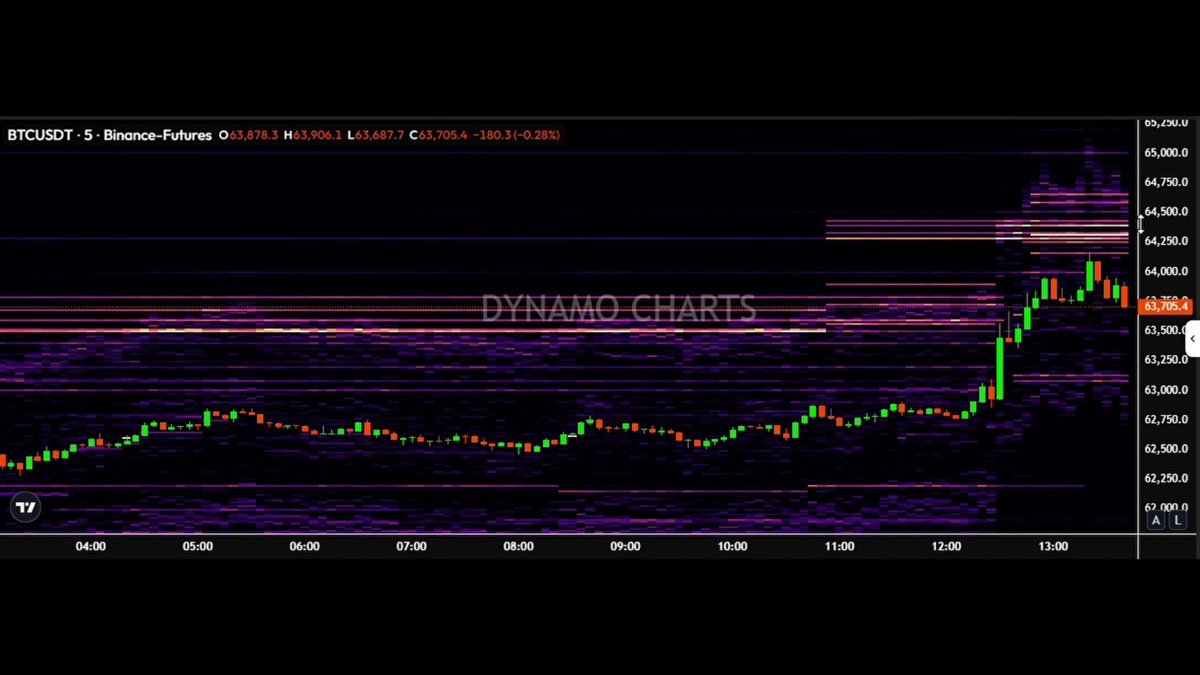Click the high value H63,906.1
Viewport: 1200px width, 675px height.
pyautogui.click(x=313, y=135)
